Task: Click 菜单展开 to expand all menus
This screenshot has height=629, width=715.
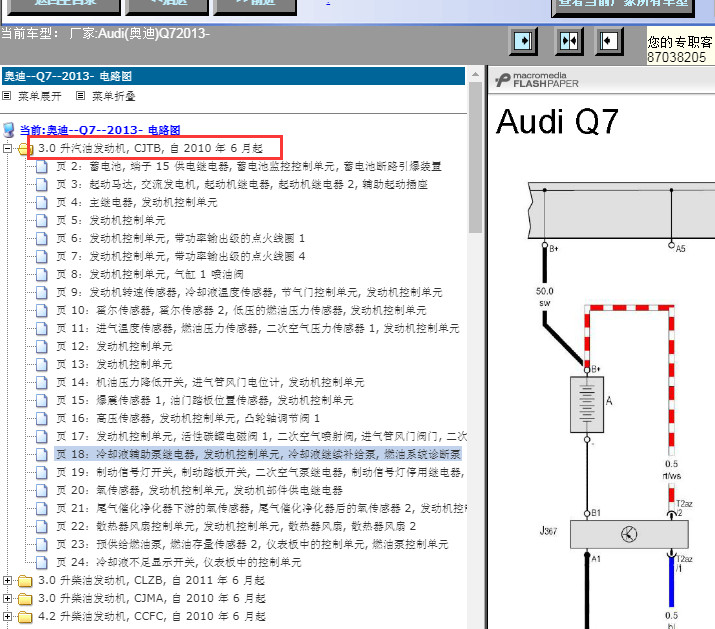Action: point(40,96)
